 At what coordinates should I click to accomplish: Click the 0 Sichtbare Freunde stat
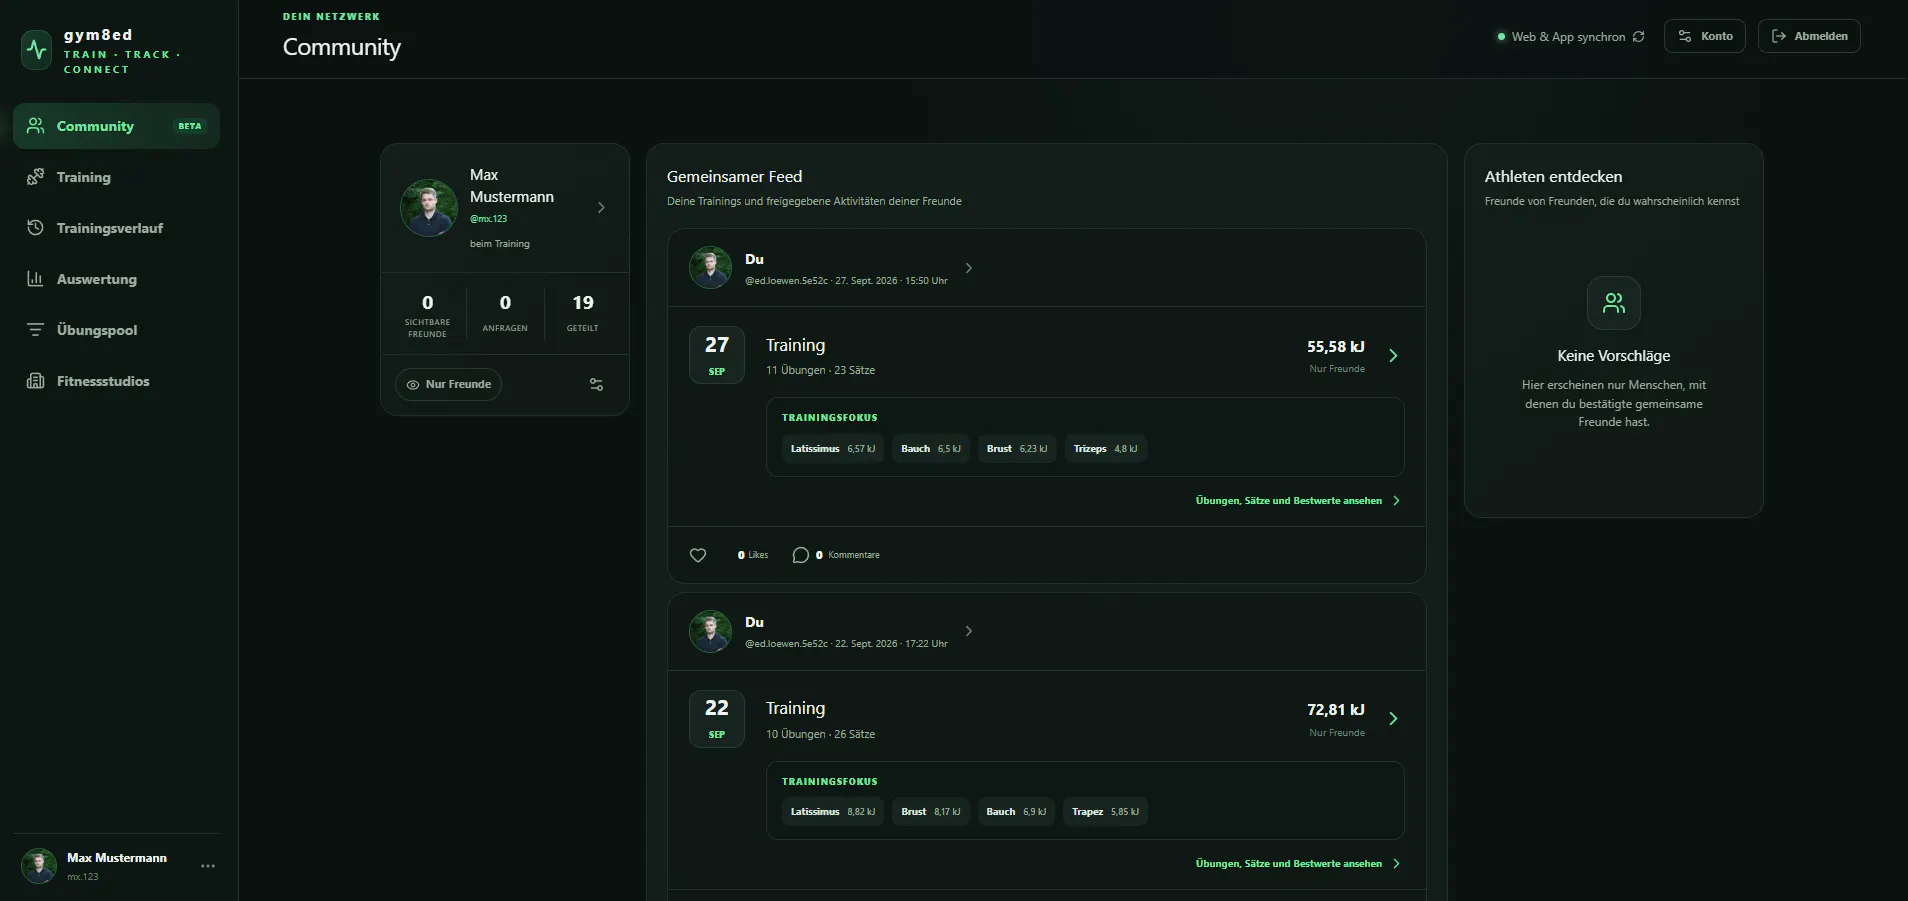[x=427, y=315]
